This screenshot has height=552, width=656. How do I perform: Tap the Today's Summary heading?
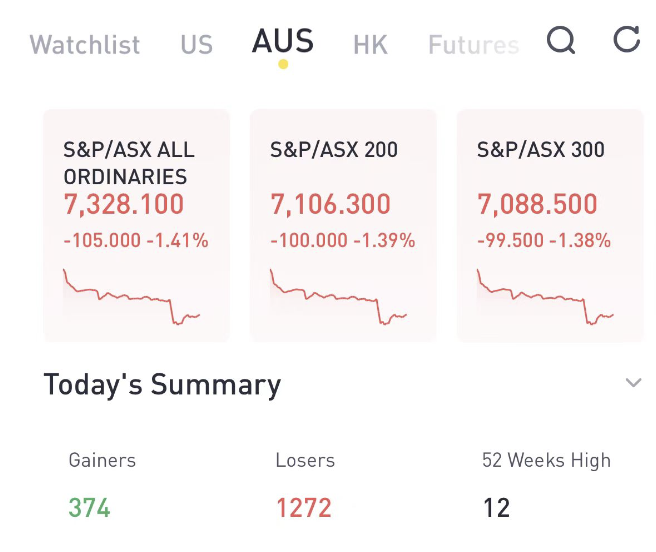(x=162, y=385)
